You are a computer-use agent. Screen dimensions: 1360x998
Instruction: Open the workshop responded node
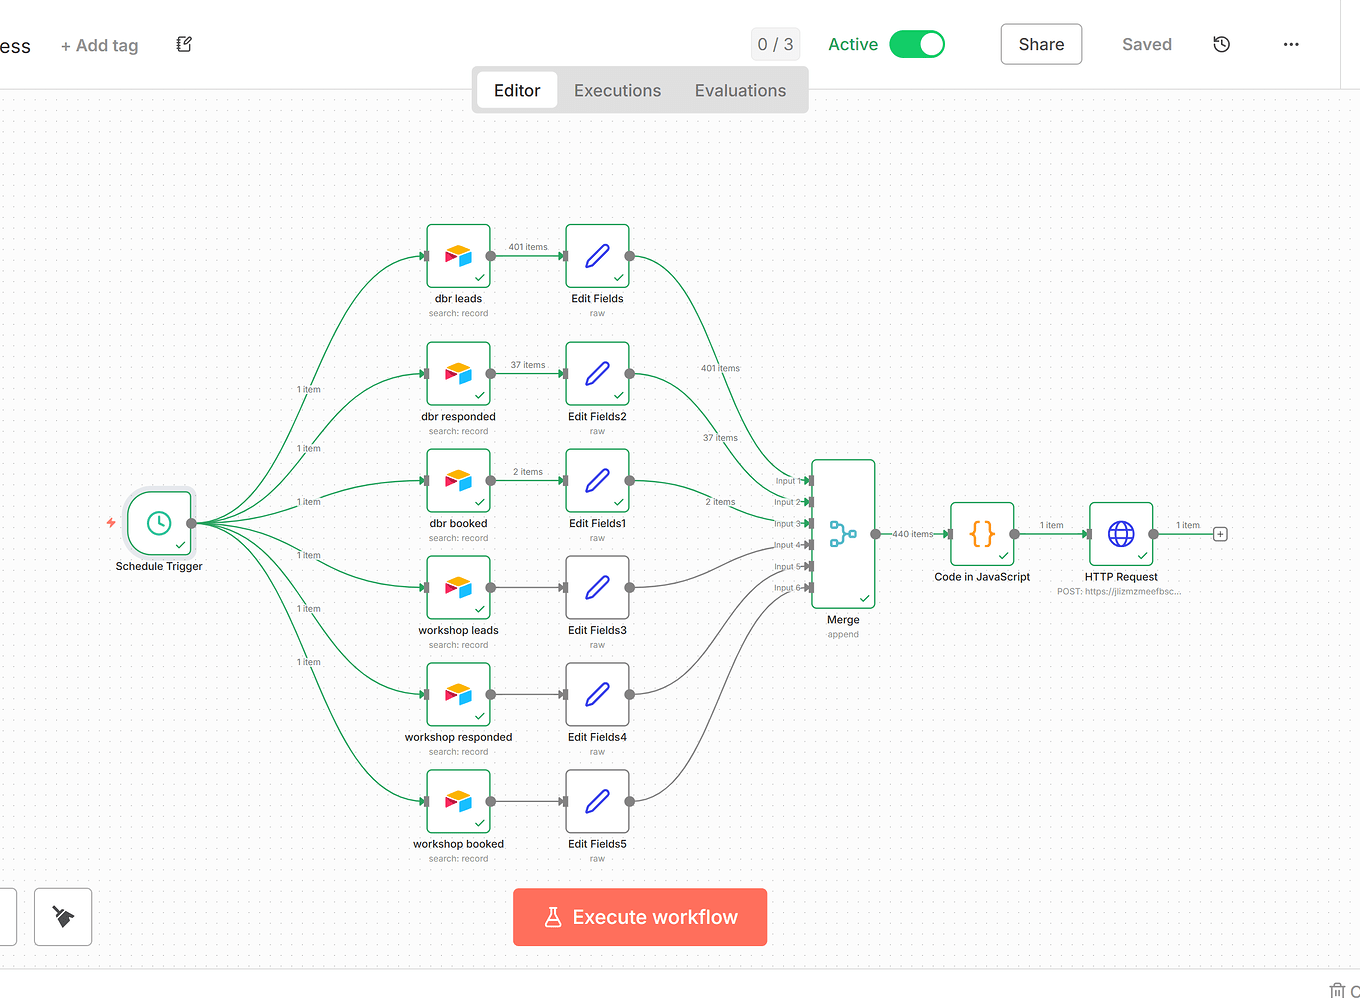(458, 694)
